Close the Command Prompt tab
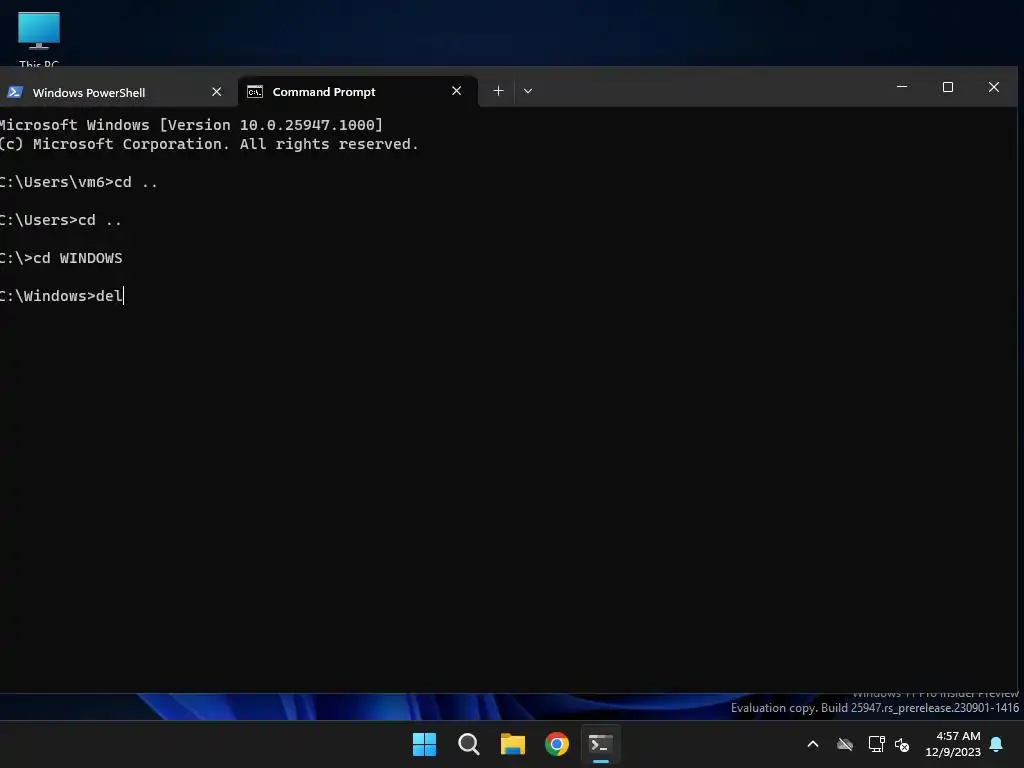 (x=456, y=91)
